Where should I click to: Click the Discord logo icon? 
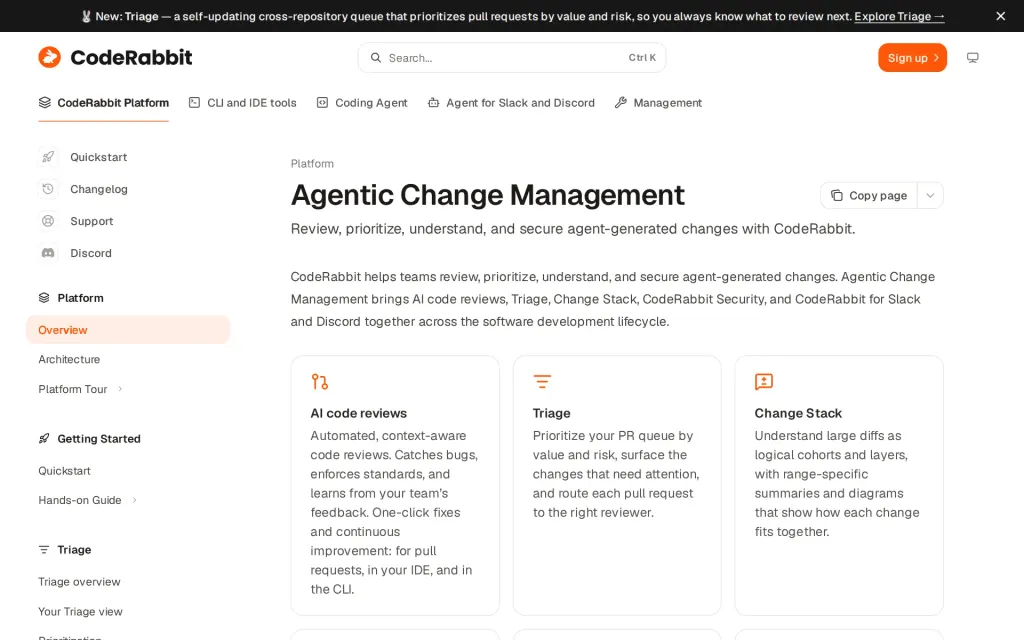coord(48,253)
